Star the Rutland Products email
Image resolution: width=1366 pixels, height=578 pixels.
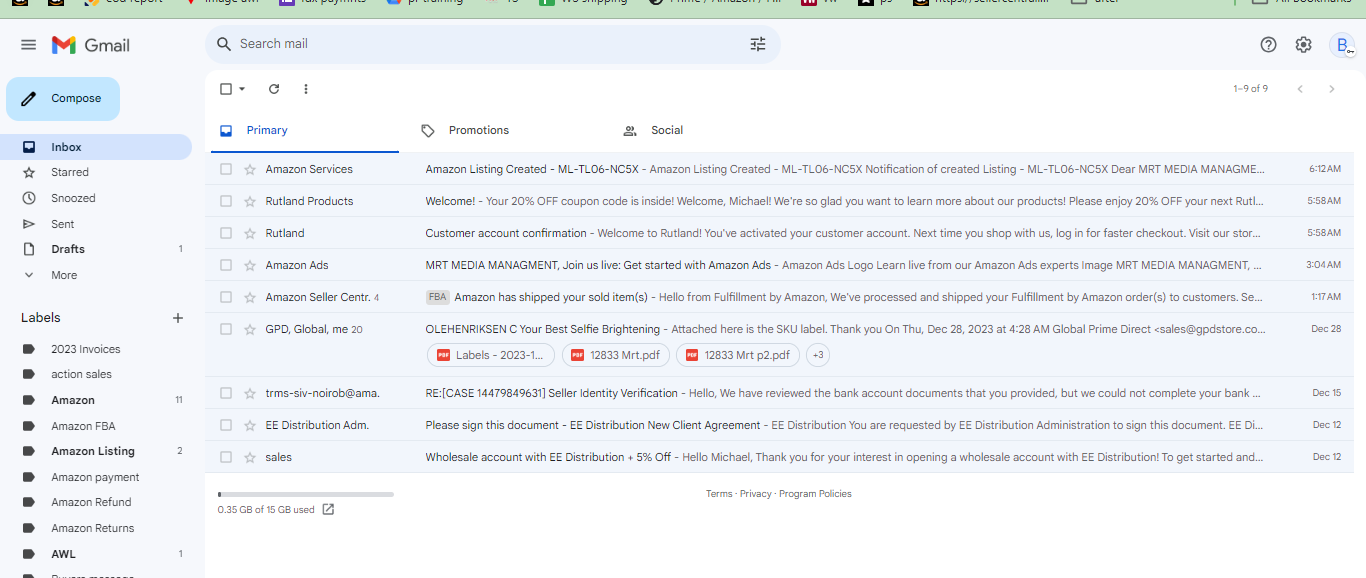(x=250, y=201)
